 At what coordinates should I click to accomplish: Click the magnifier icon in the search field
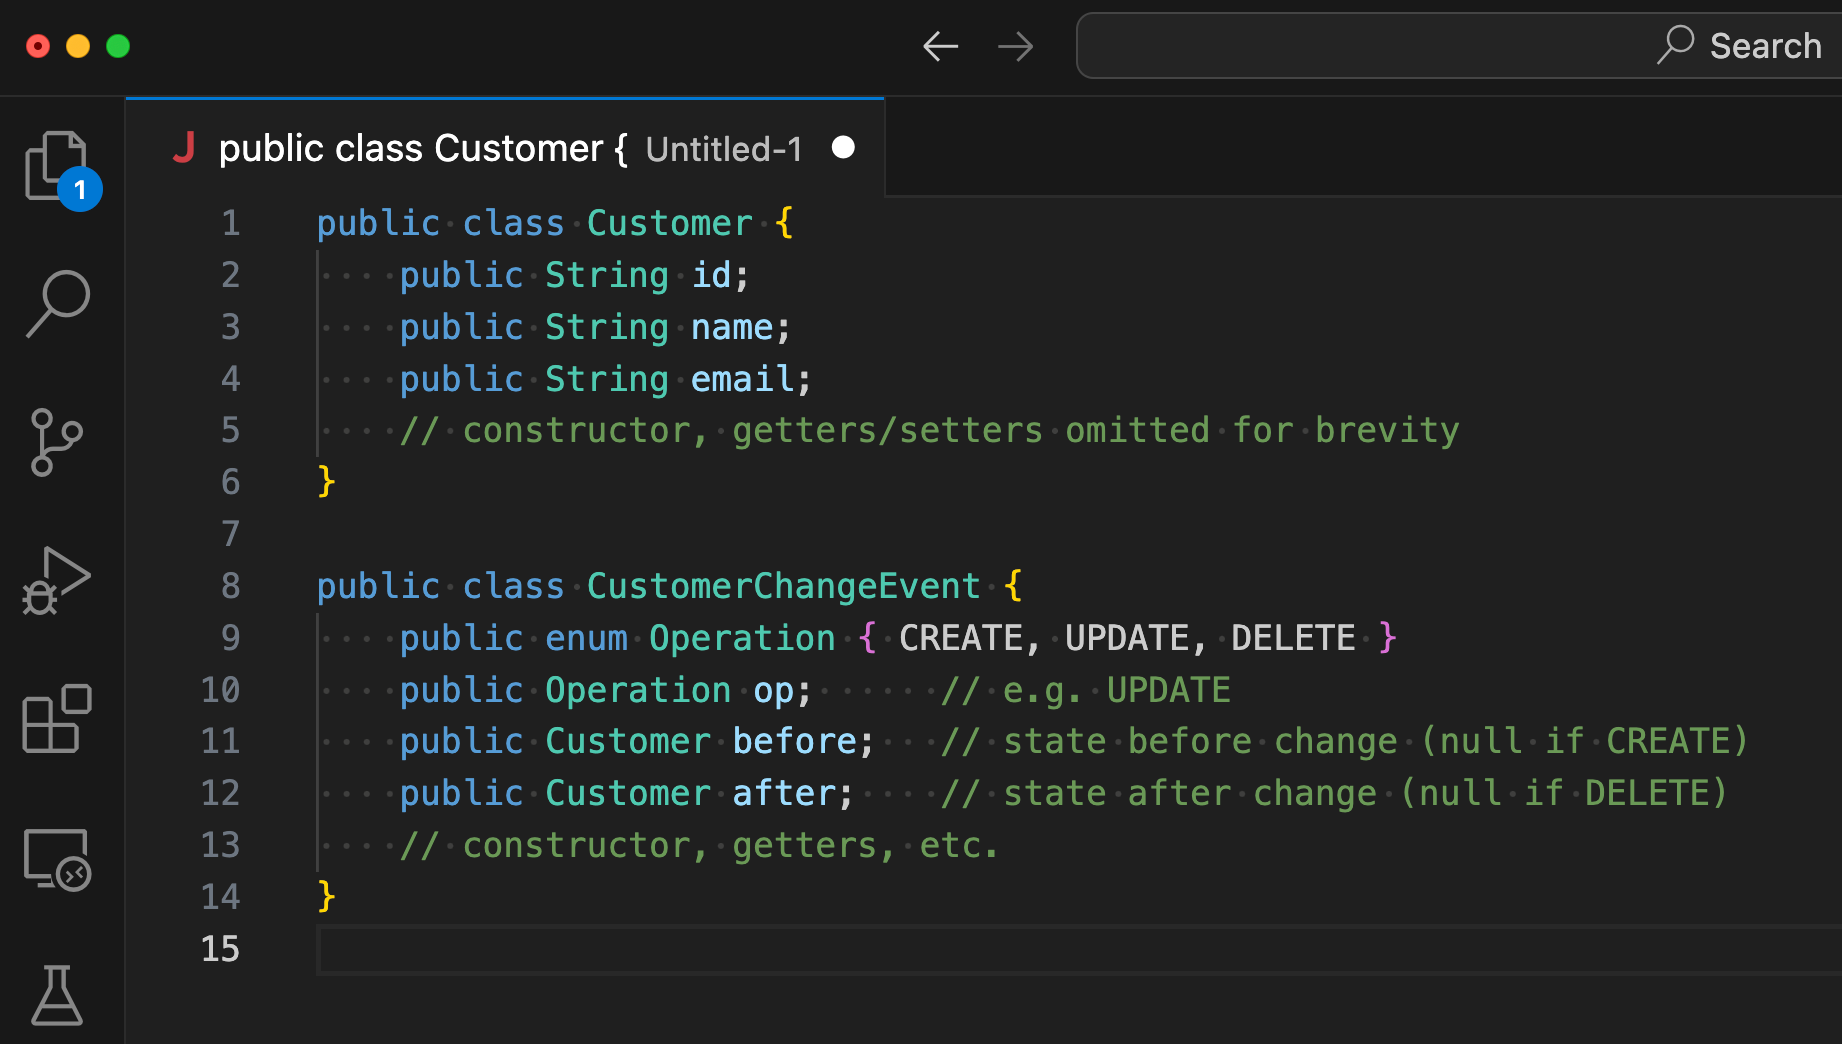(1676, 45)
